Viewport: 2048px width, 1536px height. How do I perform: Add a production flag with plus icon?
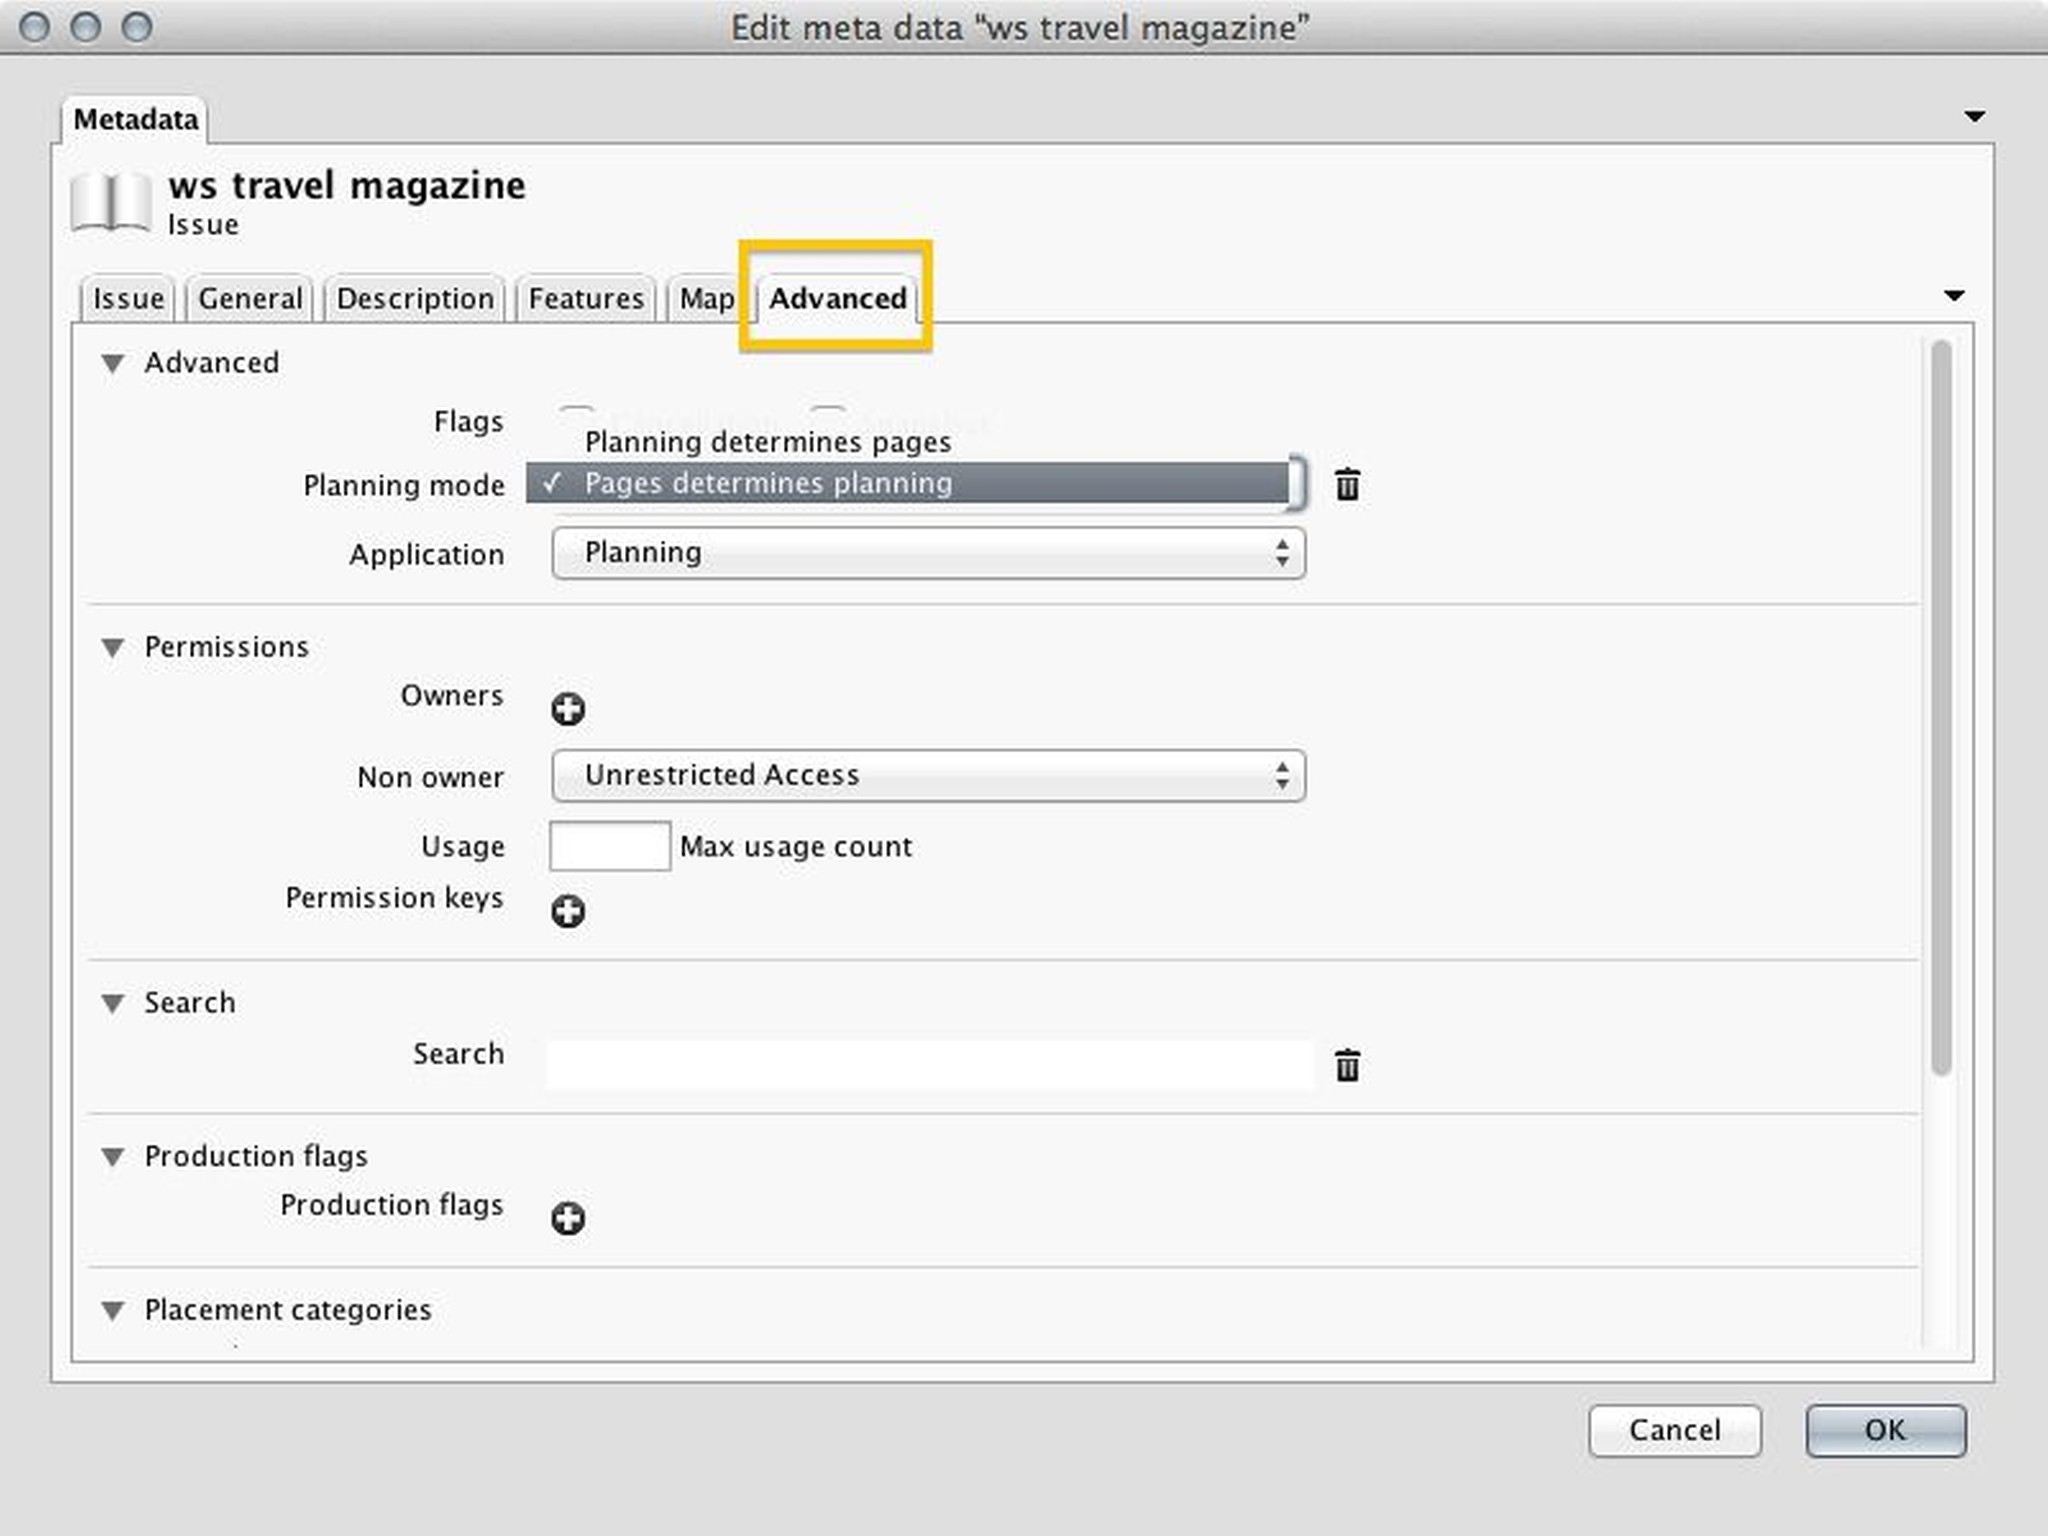(x=568, y=1218)
